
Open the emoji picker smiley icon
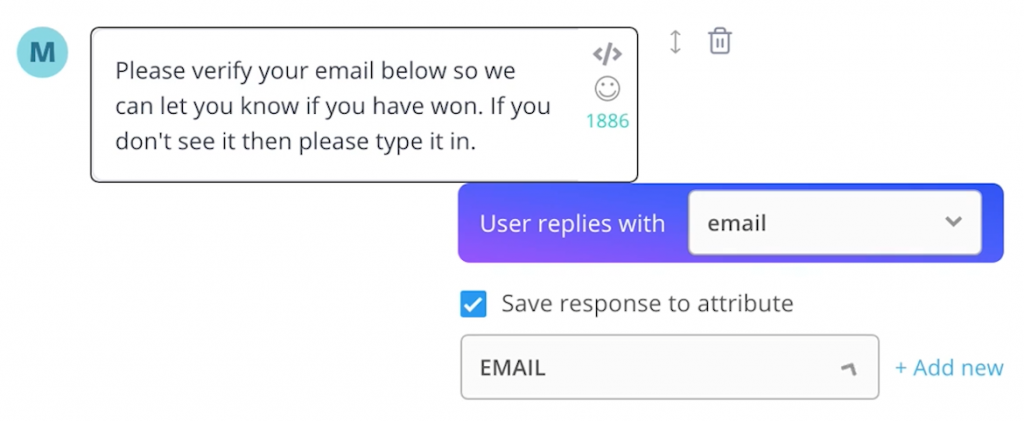point(607,89)
